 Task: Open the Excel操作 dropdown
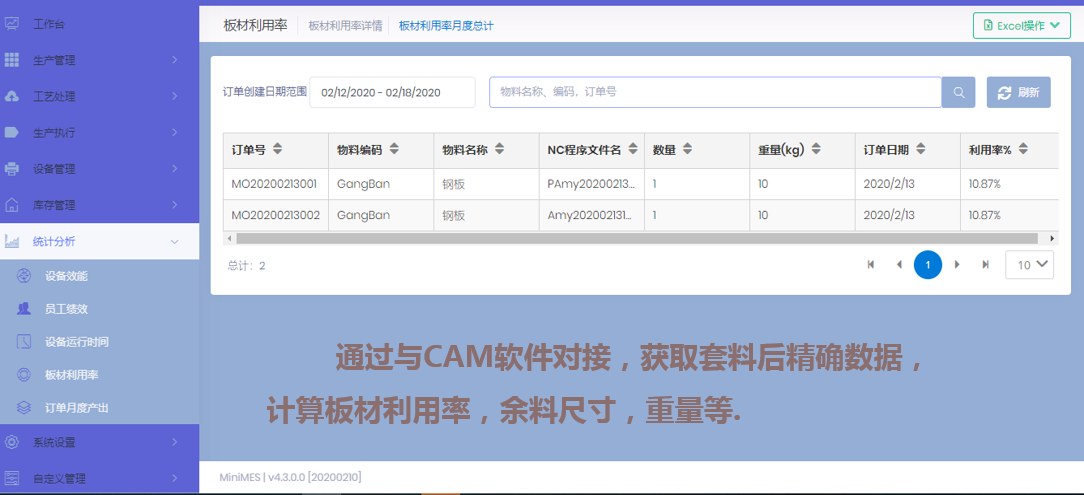pyautogui.click(x=1021, y=25)
